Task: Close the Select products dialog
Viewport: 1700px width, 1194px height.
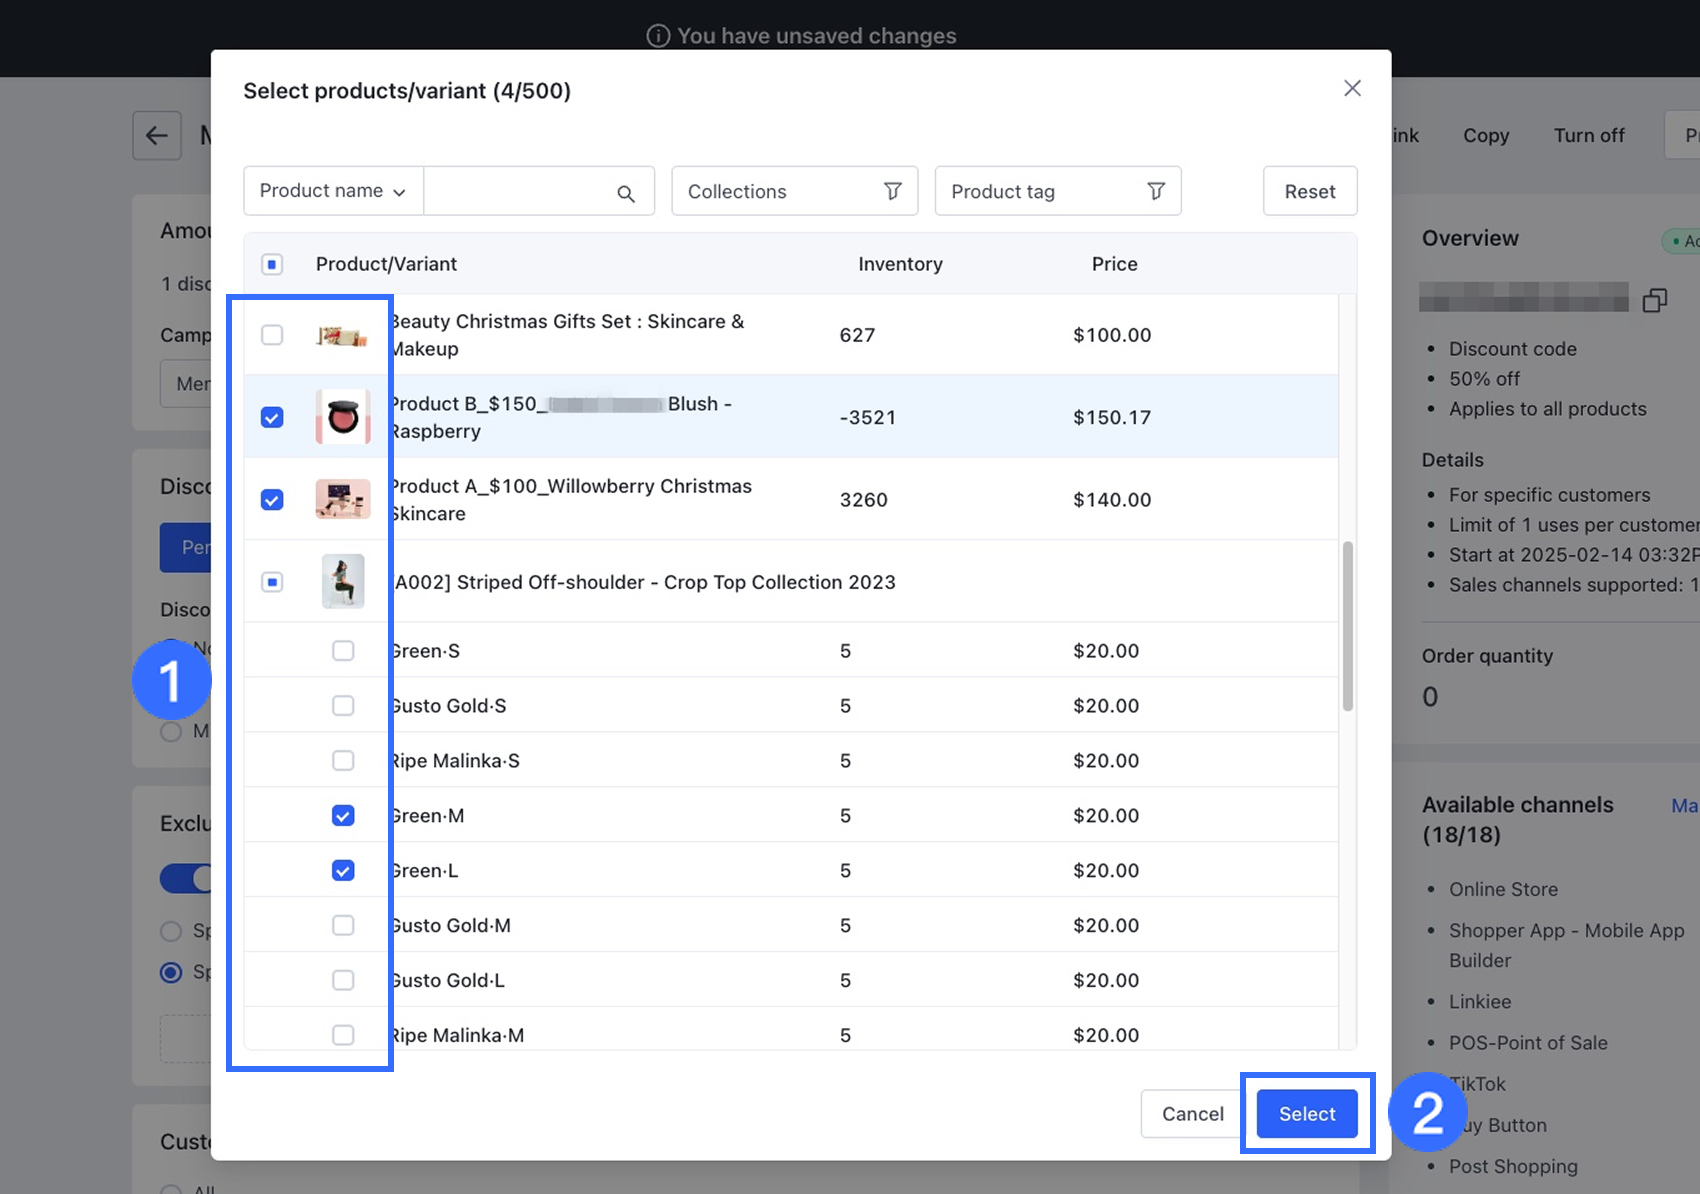Action: tap(1352, 88)
